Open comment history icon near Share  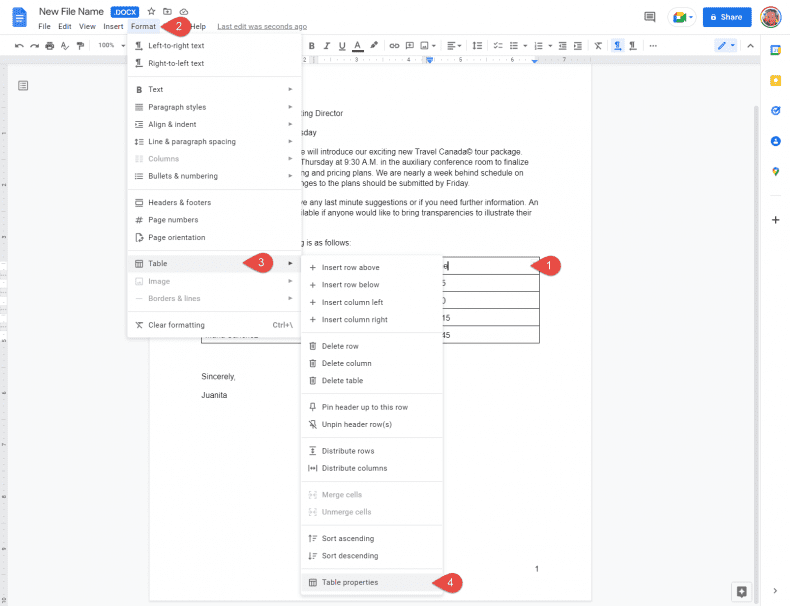650,17
